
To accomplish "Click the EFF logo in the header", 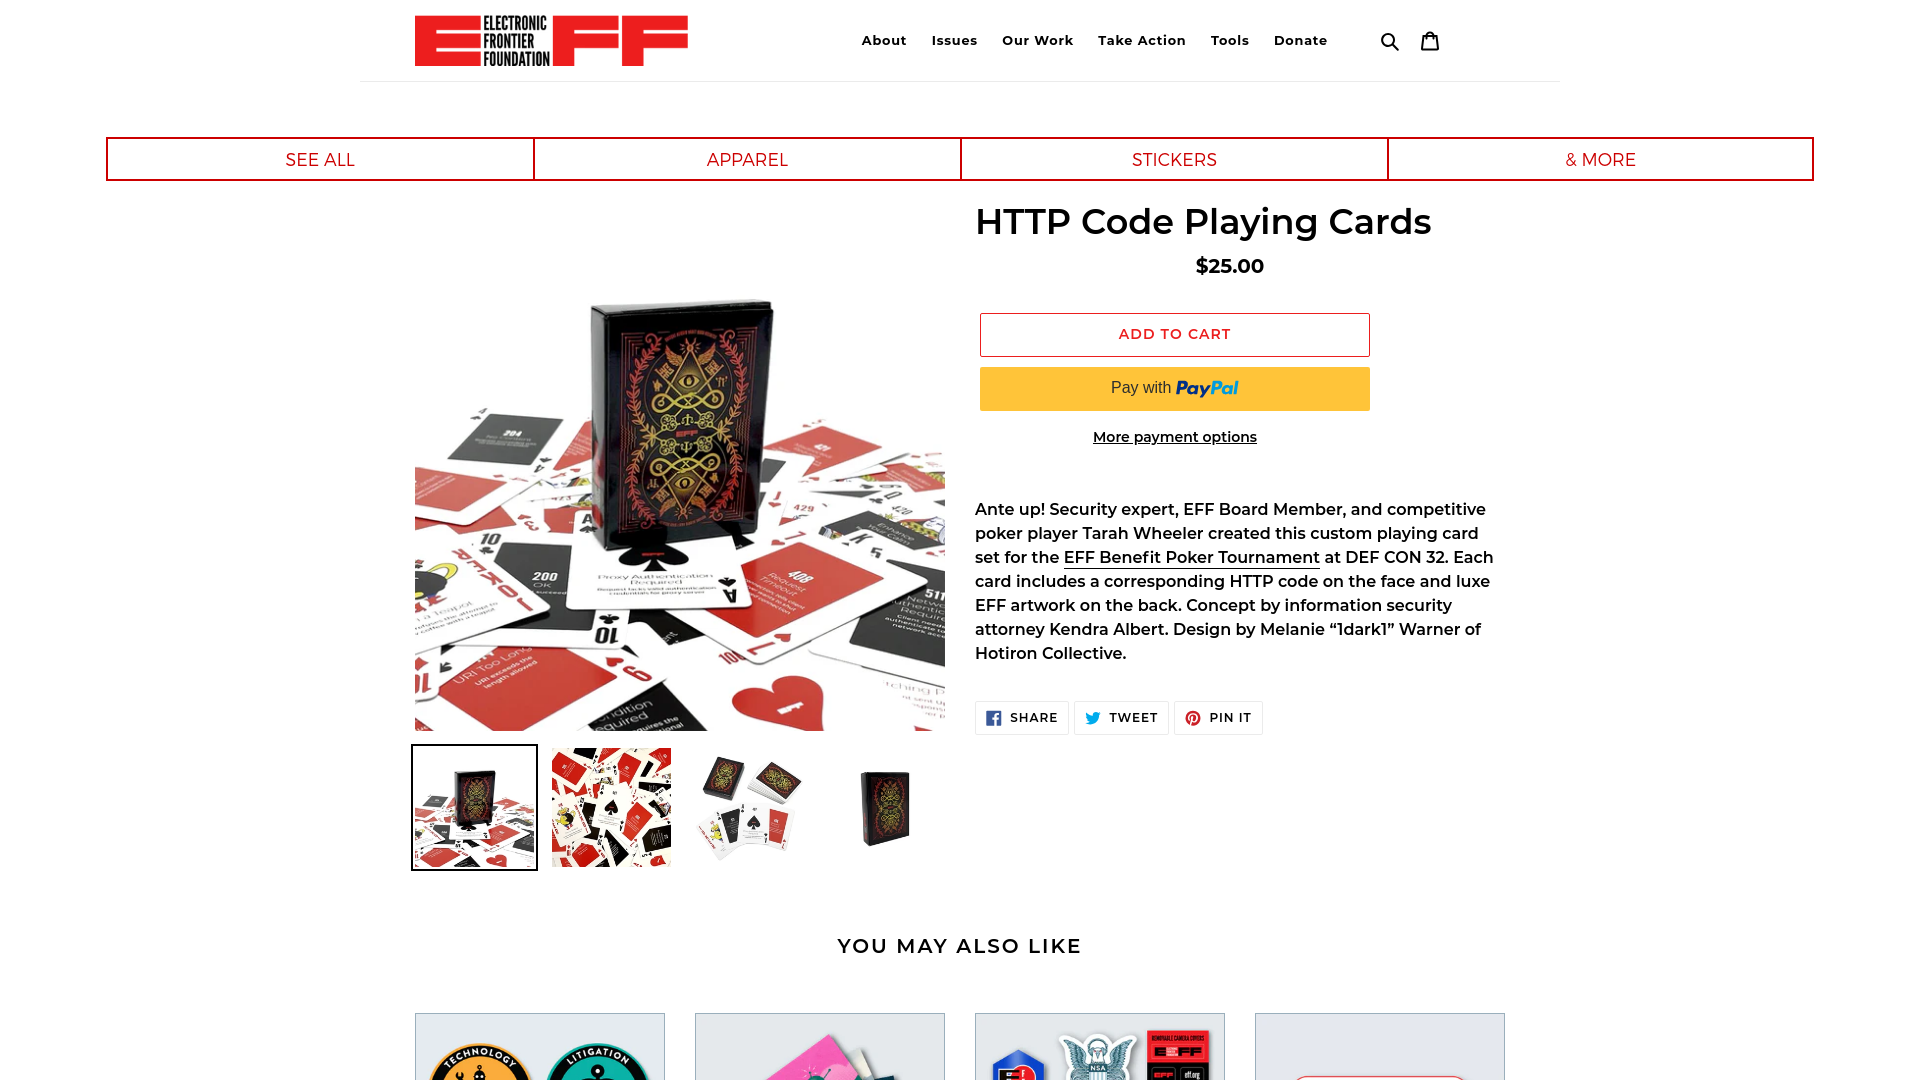I will click(x=551, y=40).
